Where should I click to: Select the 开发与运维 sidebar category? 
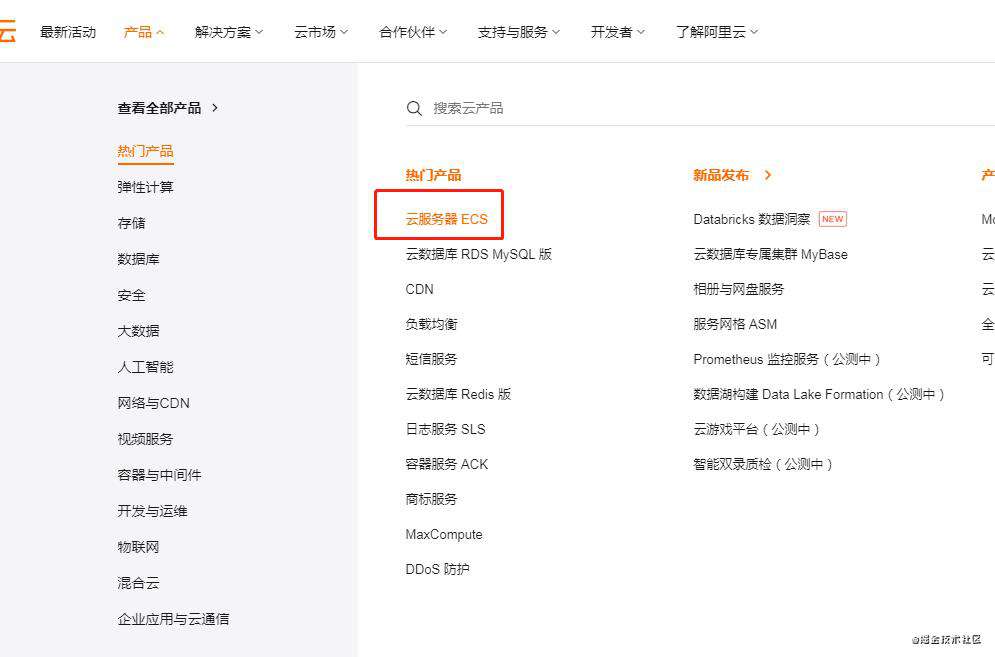pos(152,511)
